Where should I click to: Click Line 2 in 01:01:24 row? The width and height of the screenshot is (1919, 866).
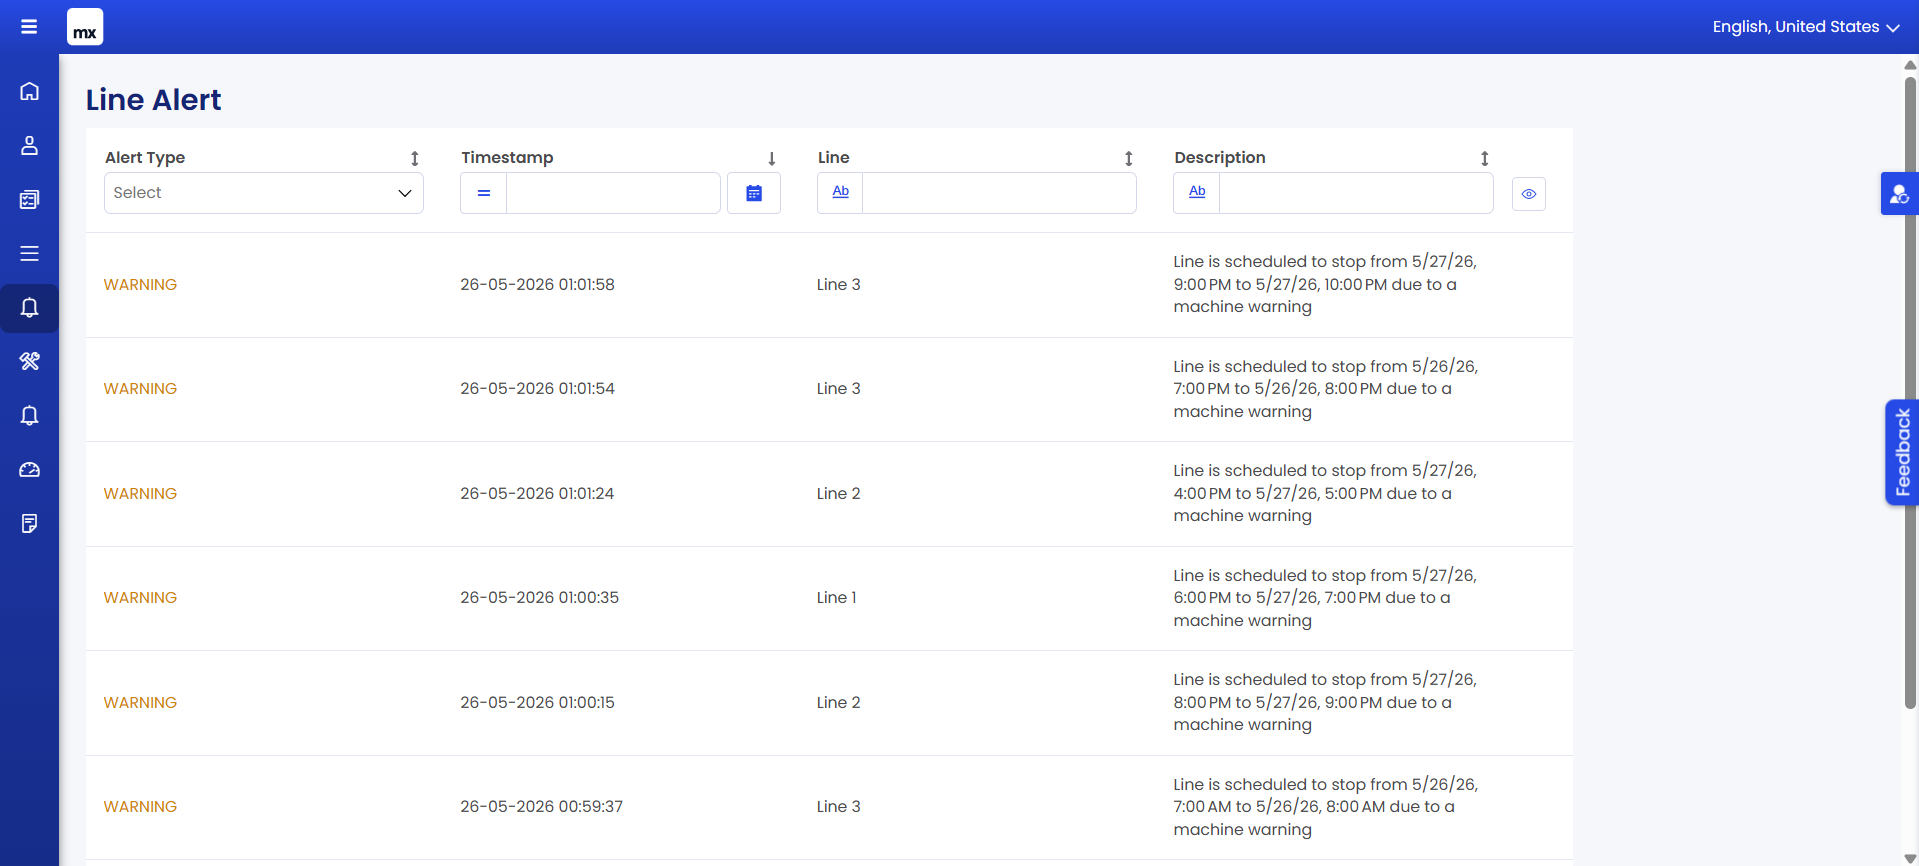pos(838,494)
